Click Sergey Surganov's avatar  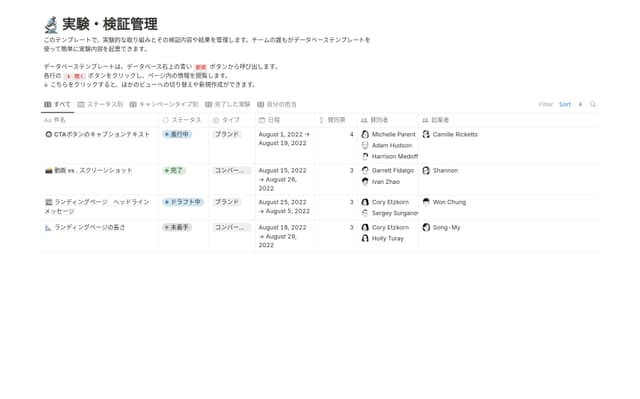(365, 213)
